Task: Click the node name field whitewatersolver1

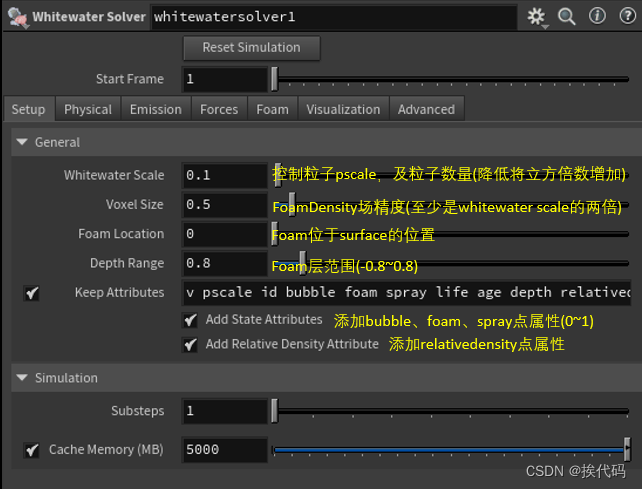Action: [x=334, y=17]
